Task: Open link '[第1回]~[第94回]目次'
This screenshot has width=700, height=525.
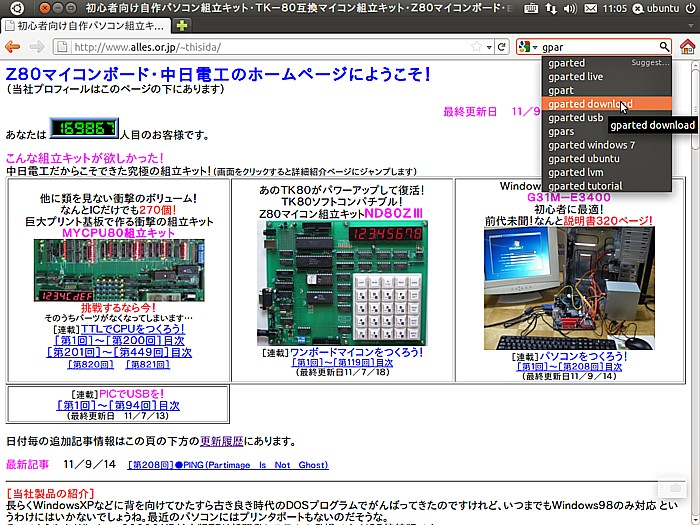Action: [118, 405]
